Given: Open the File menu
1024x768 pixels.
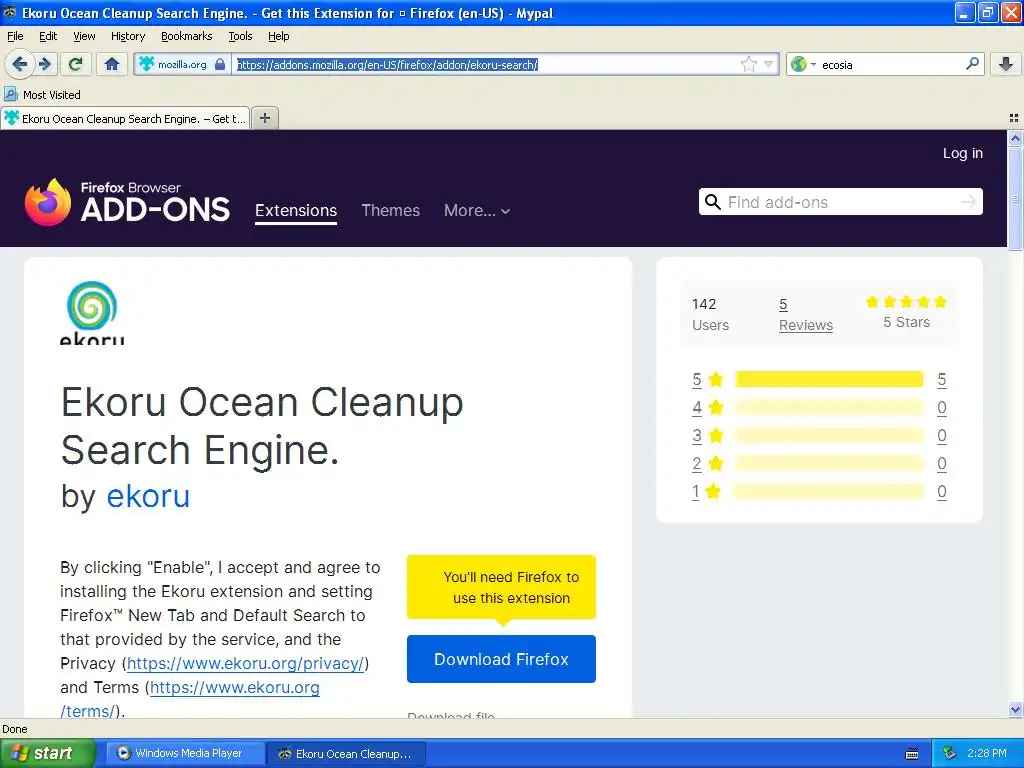Looking at the screenshot, I should click(x=15, y=36).
